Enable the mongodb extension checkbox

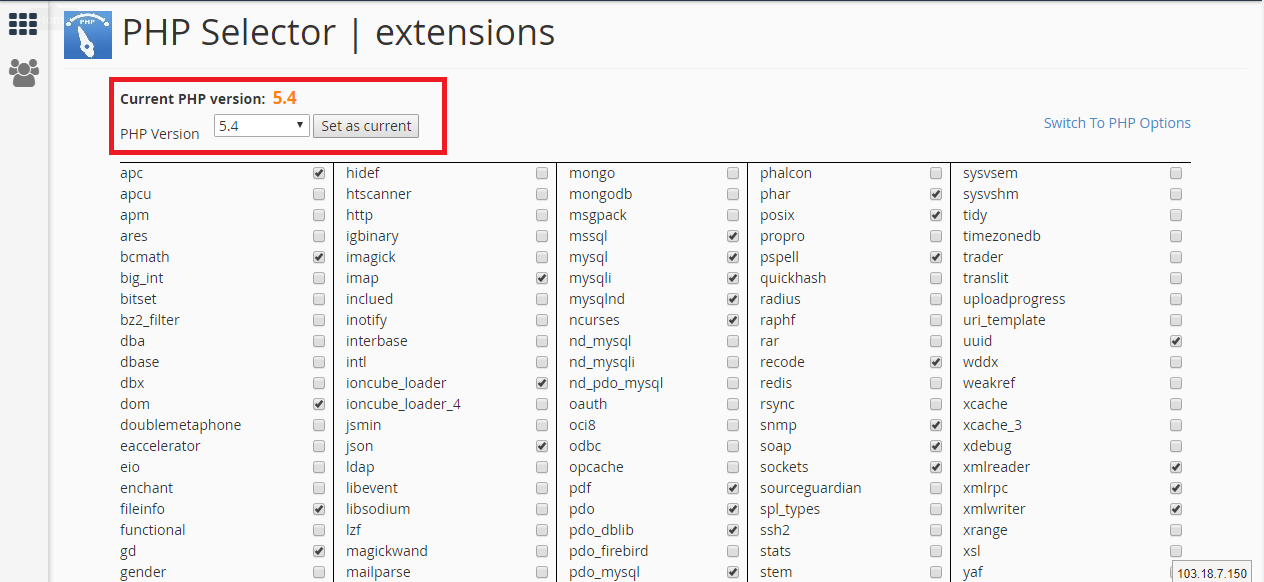click(x=733, y=194)
